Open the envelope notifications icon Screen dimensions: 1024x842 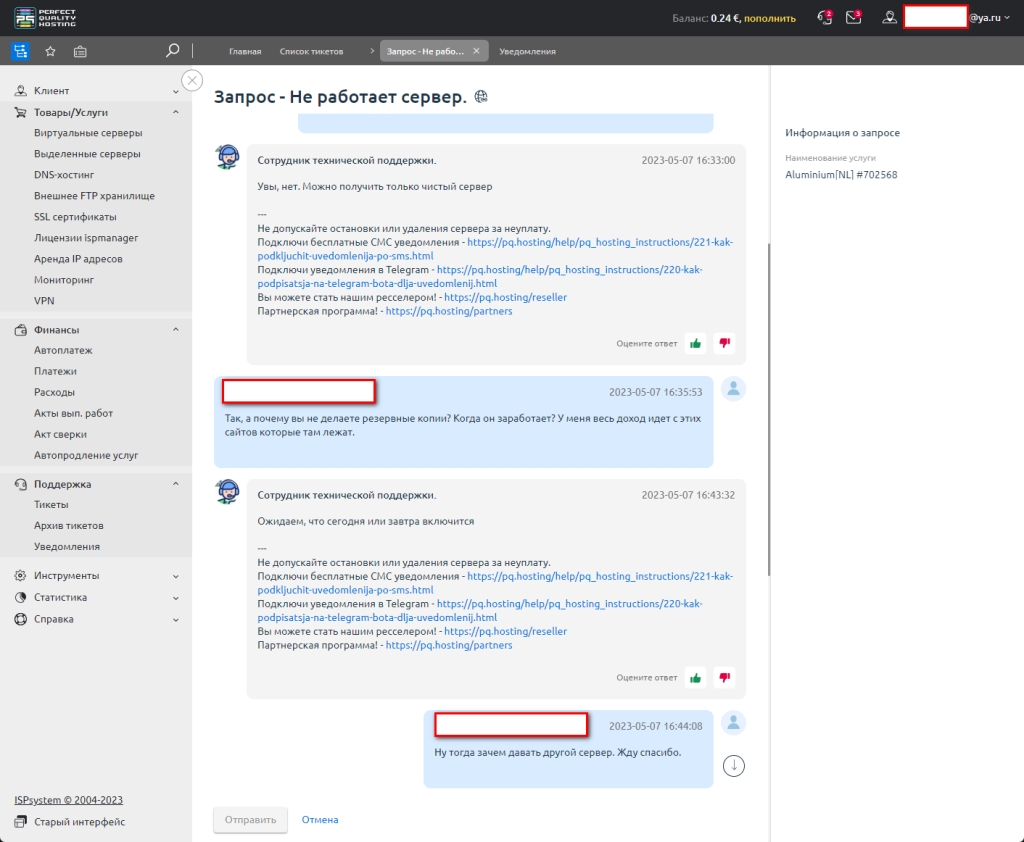tap(854, 17)
